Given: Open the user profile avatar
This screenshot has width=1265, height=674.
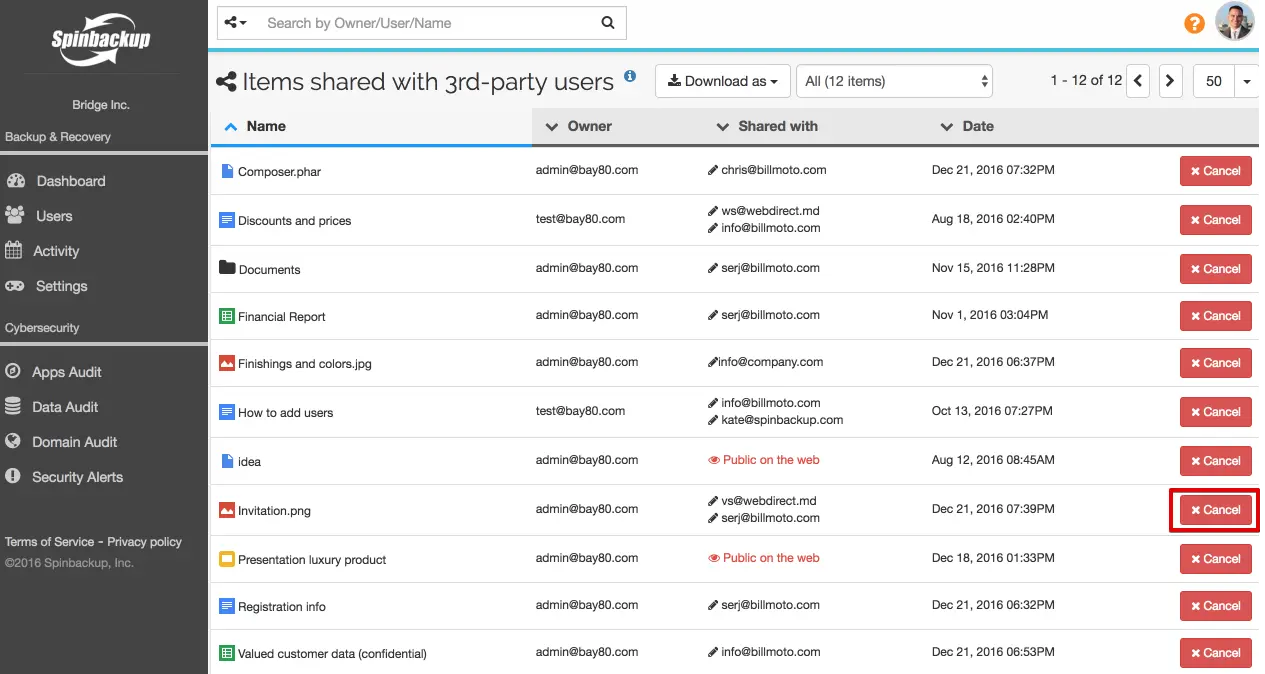Looking at the screenshot, I should click(x=1234, y=22).
